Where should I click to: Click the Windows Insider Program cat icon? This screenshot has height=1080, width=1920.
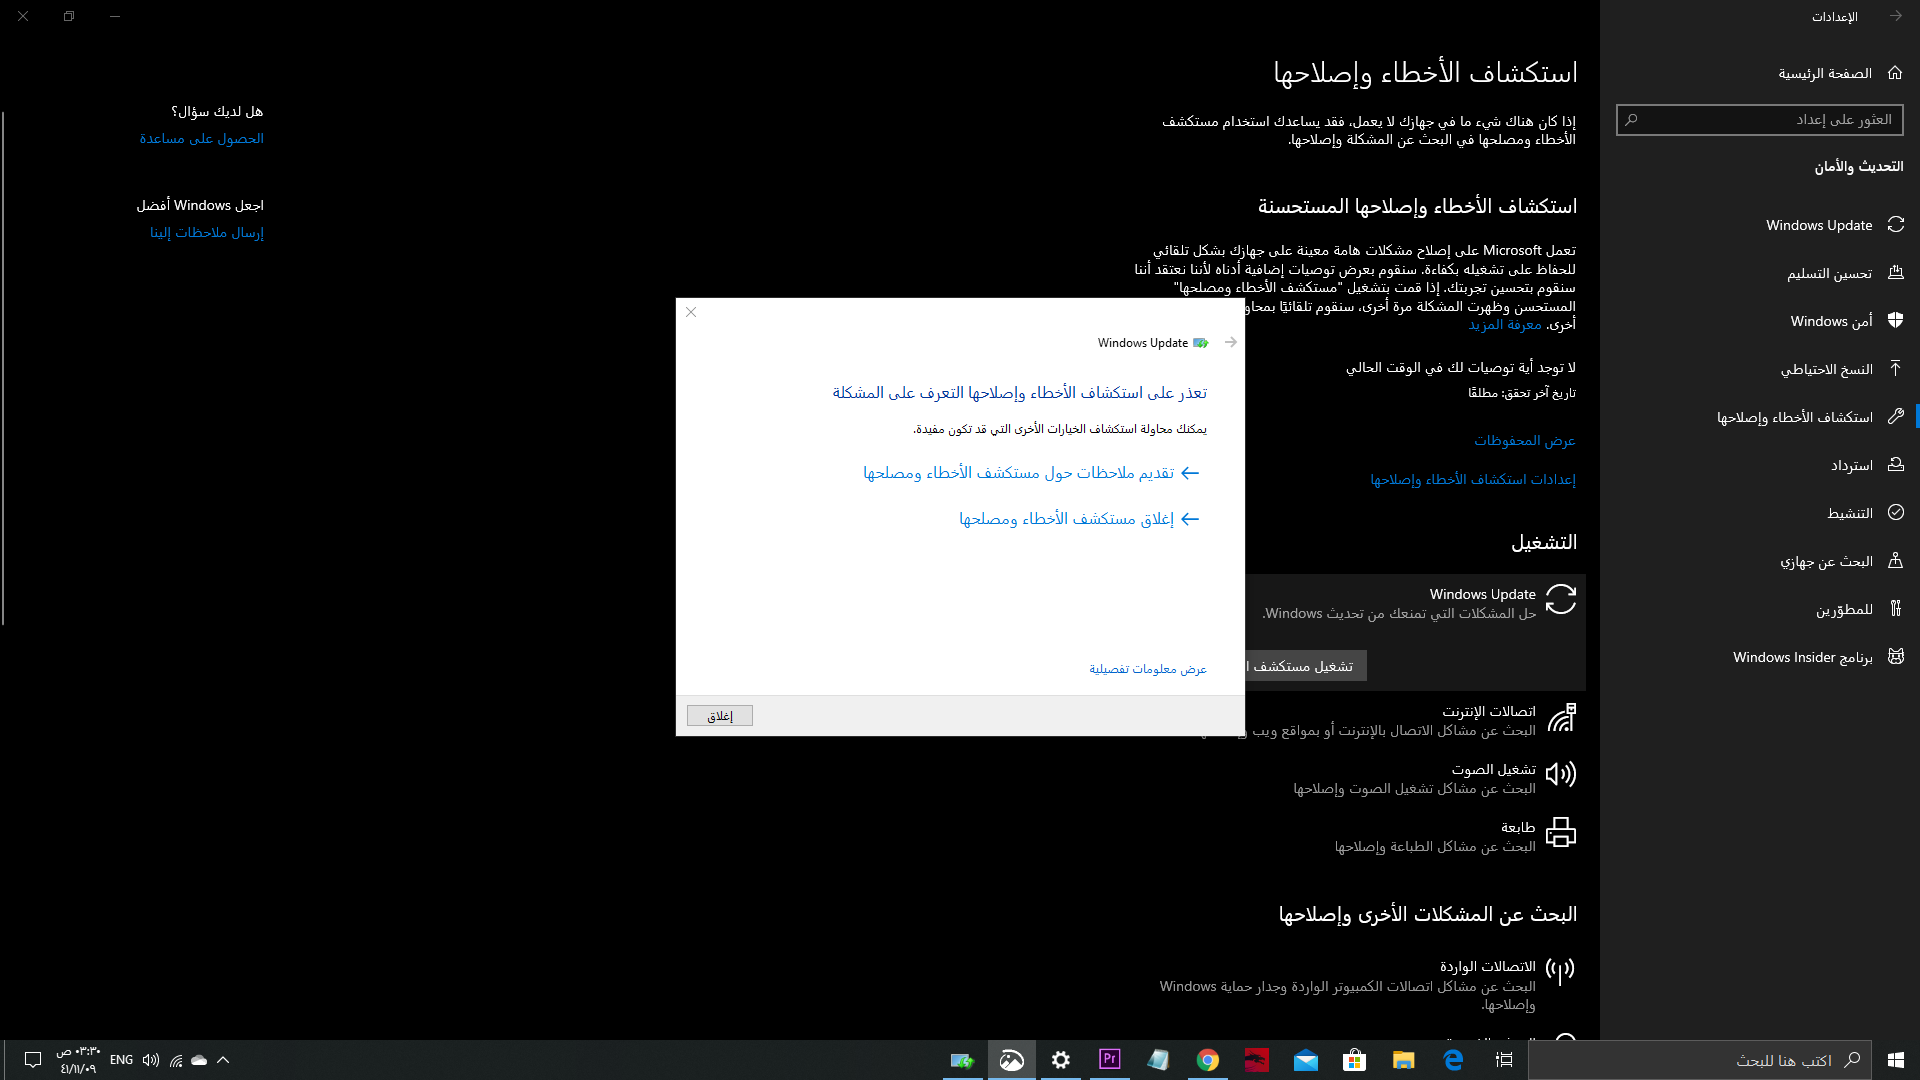pyautogui.click(x=1895, y=657)
